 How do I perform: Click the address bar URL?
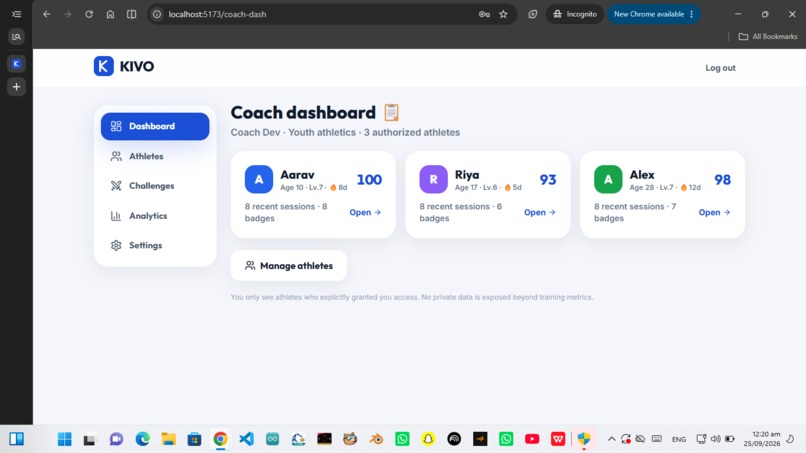point(217,14)
